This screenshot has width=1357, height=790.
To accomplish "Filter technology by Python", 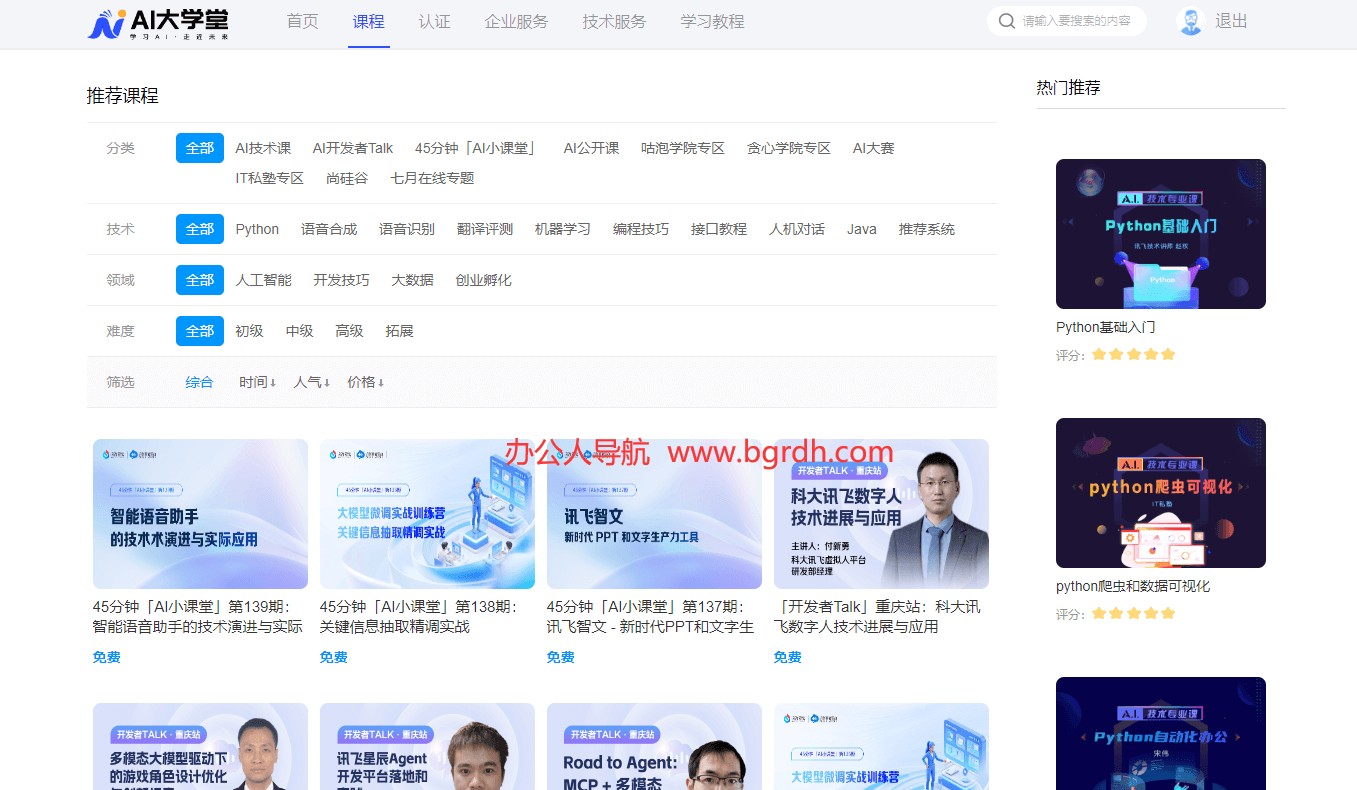I will point(257,229).
